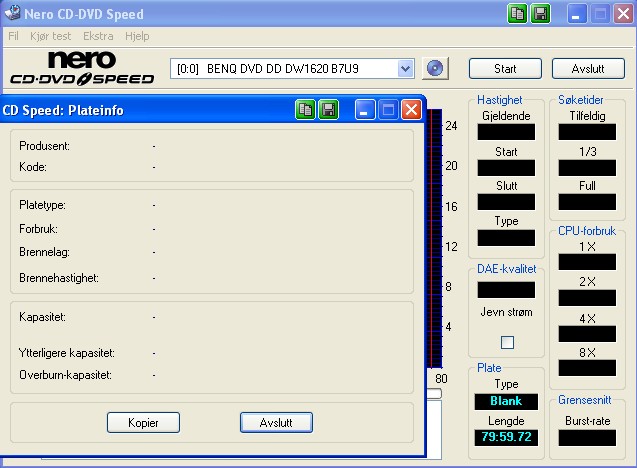
Task: Click the Burst-rate readout field
Action: pyautogui.click(x=587, y=438)
